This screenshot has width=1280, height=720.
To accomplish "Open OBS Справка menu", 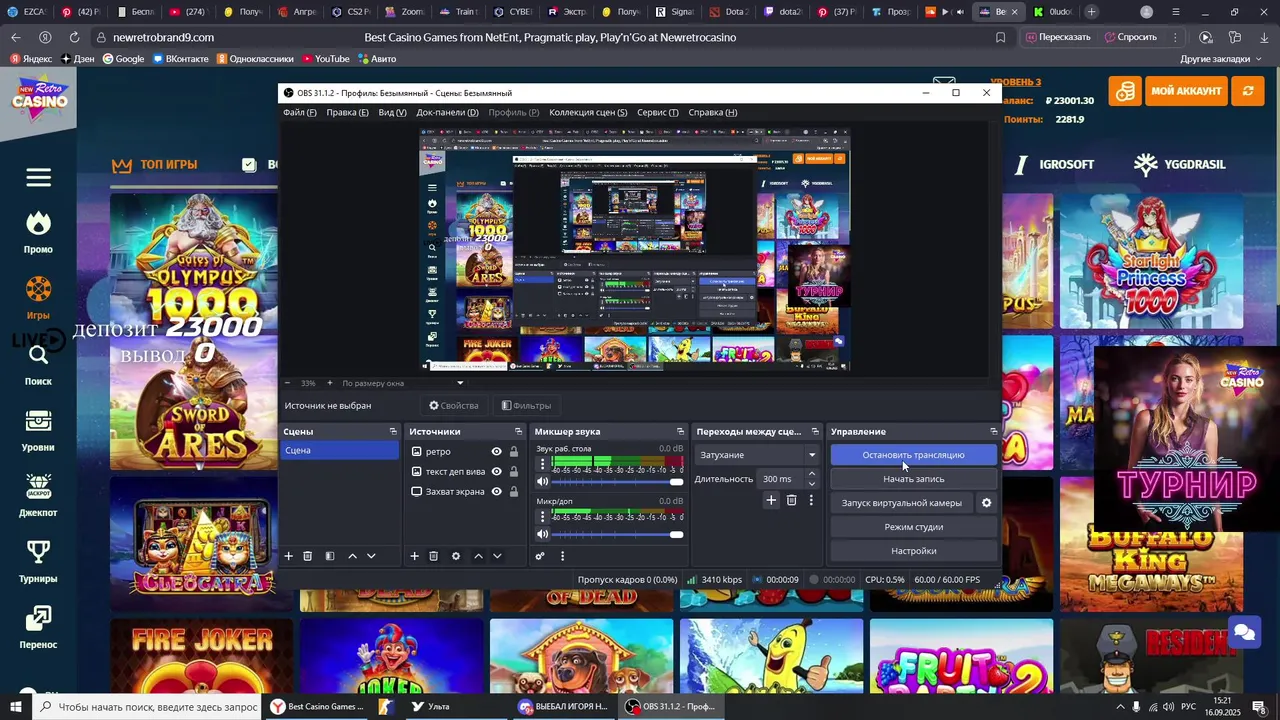I will 713,112.
